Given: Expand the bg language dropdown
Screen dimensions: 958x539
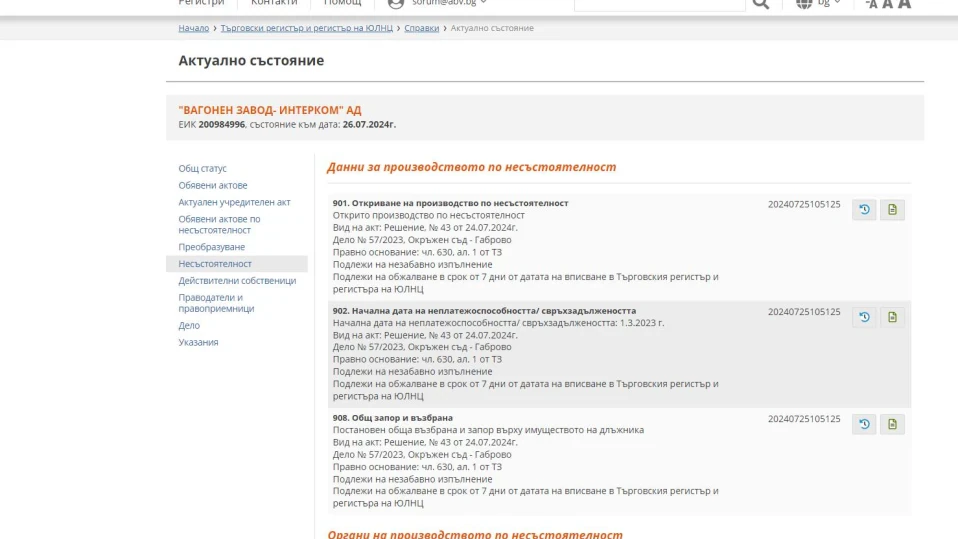Looking at the screenshot, I should pyautogui.click(x=829, y=2).
